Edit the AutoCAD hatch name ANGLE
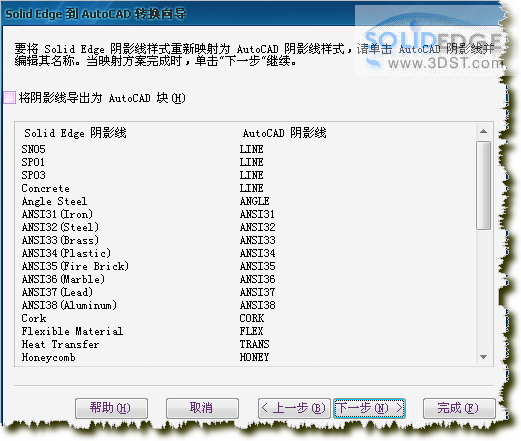The width and height of the screenshot is (521, 441). tap(255, 201)
